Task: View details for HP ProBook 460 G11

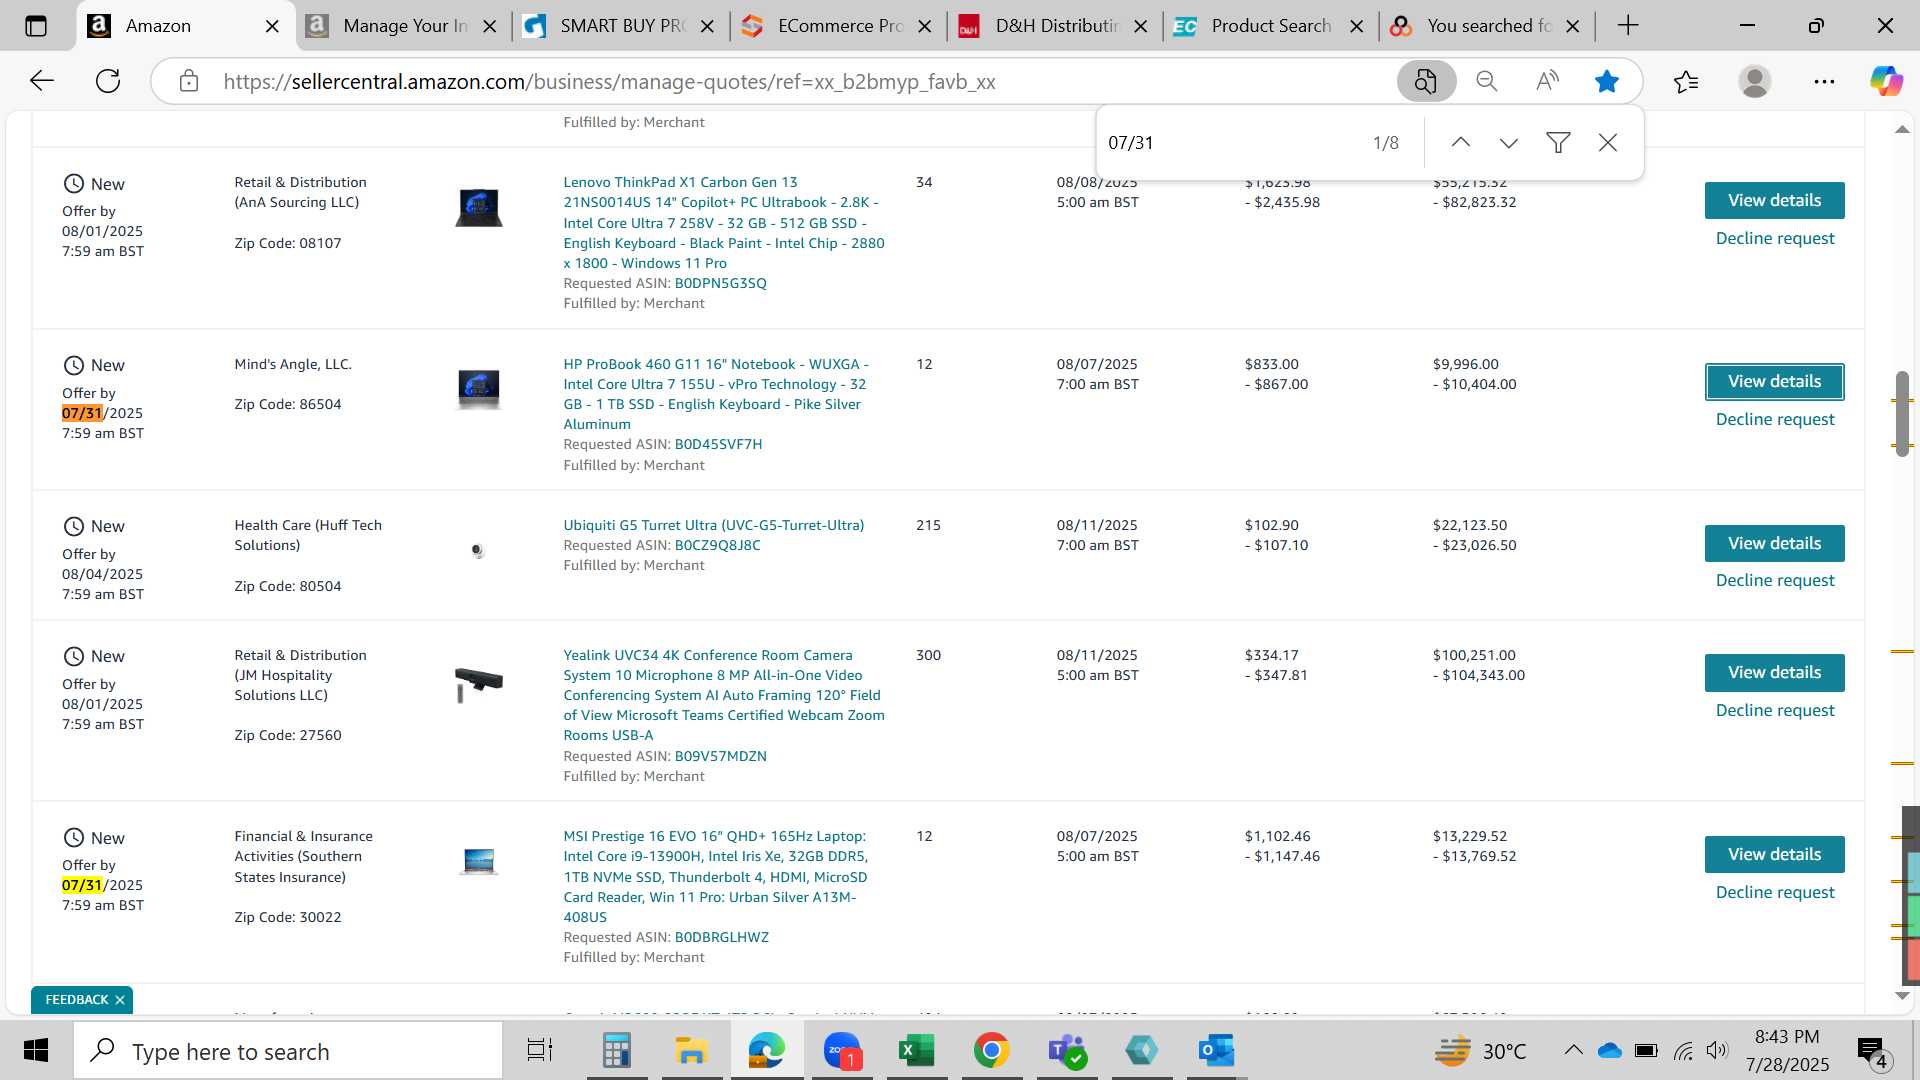Action: coord(1774,381)
